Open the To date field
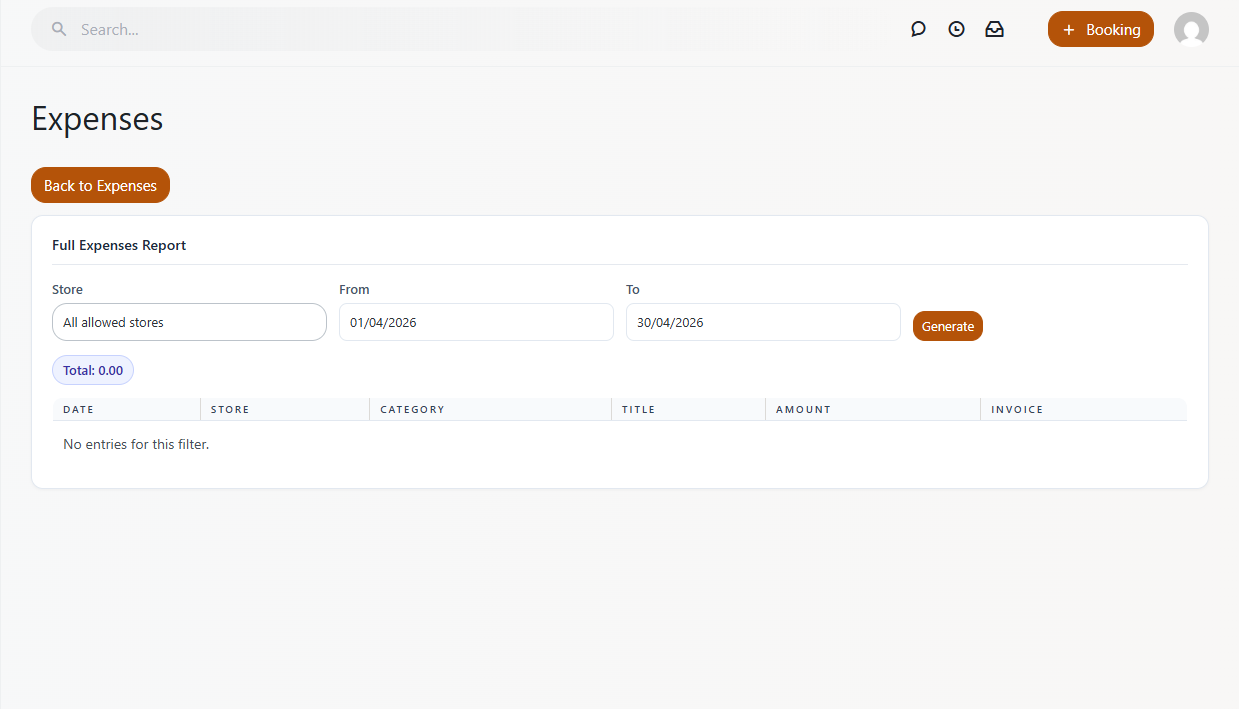Screen dimensions: 1239x709 (x=763, y=323)
